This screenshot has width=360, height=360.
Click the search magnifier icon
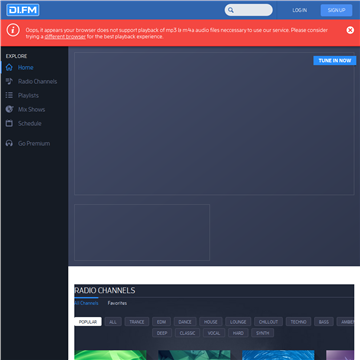(231, 10)
